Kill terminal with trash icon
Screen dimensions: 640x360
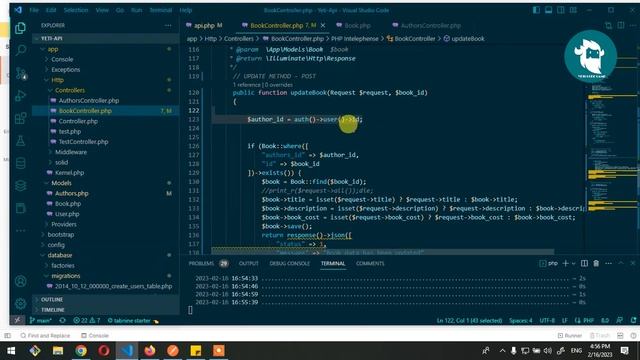(596, 264)
